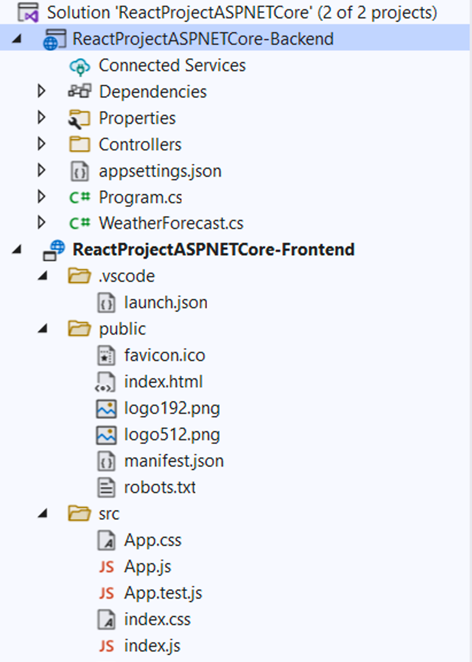This screenshot has width=472, height=662.
Task: Open index.css file name
Action: [157, 620]
